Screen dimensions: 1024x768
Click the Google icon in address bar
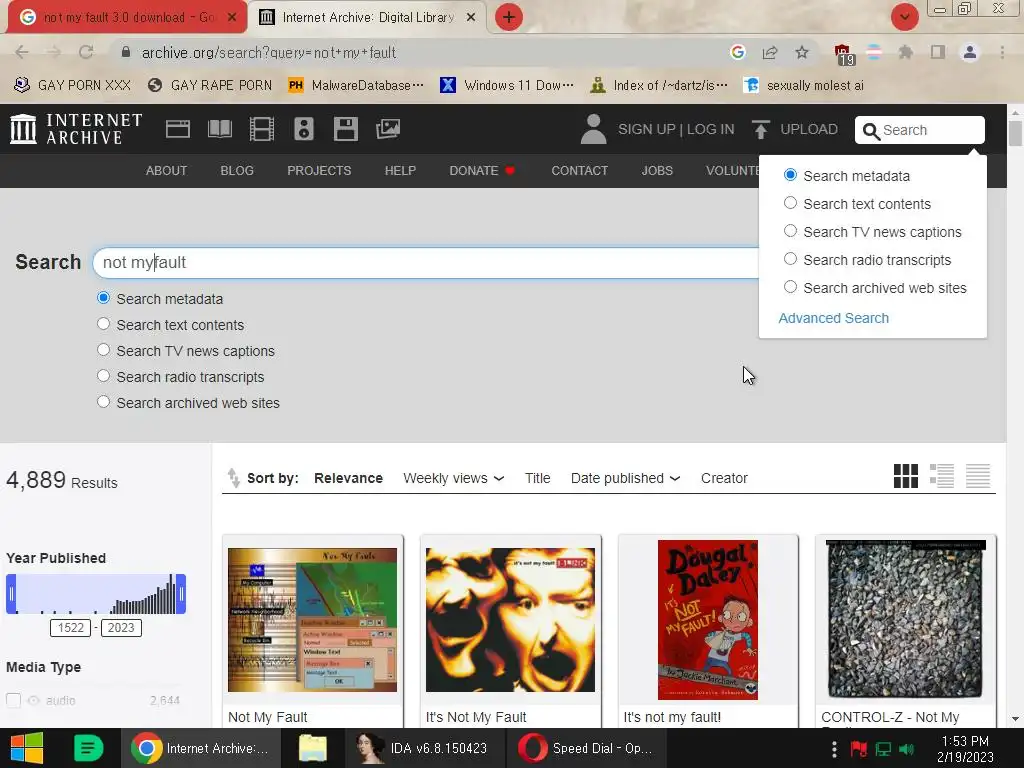point(738,52)
